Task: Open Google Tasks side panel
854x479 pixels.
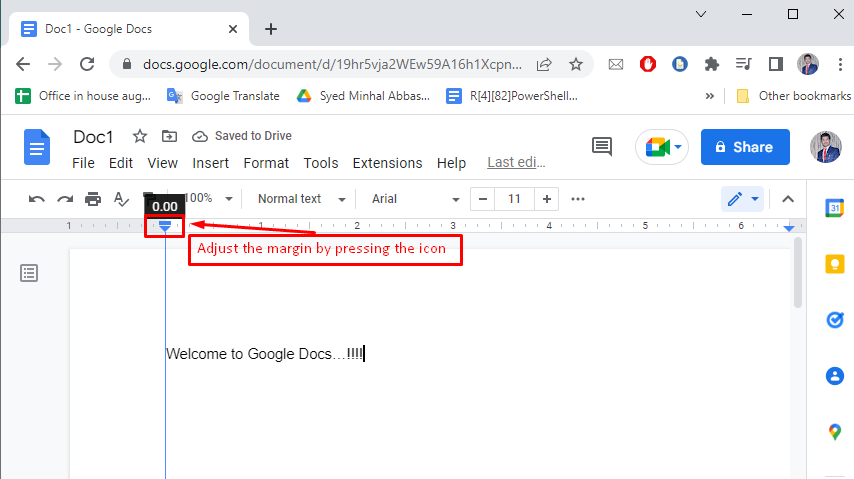Action: pos(834,320)
